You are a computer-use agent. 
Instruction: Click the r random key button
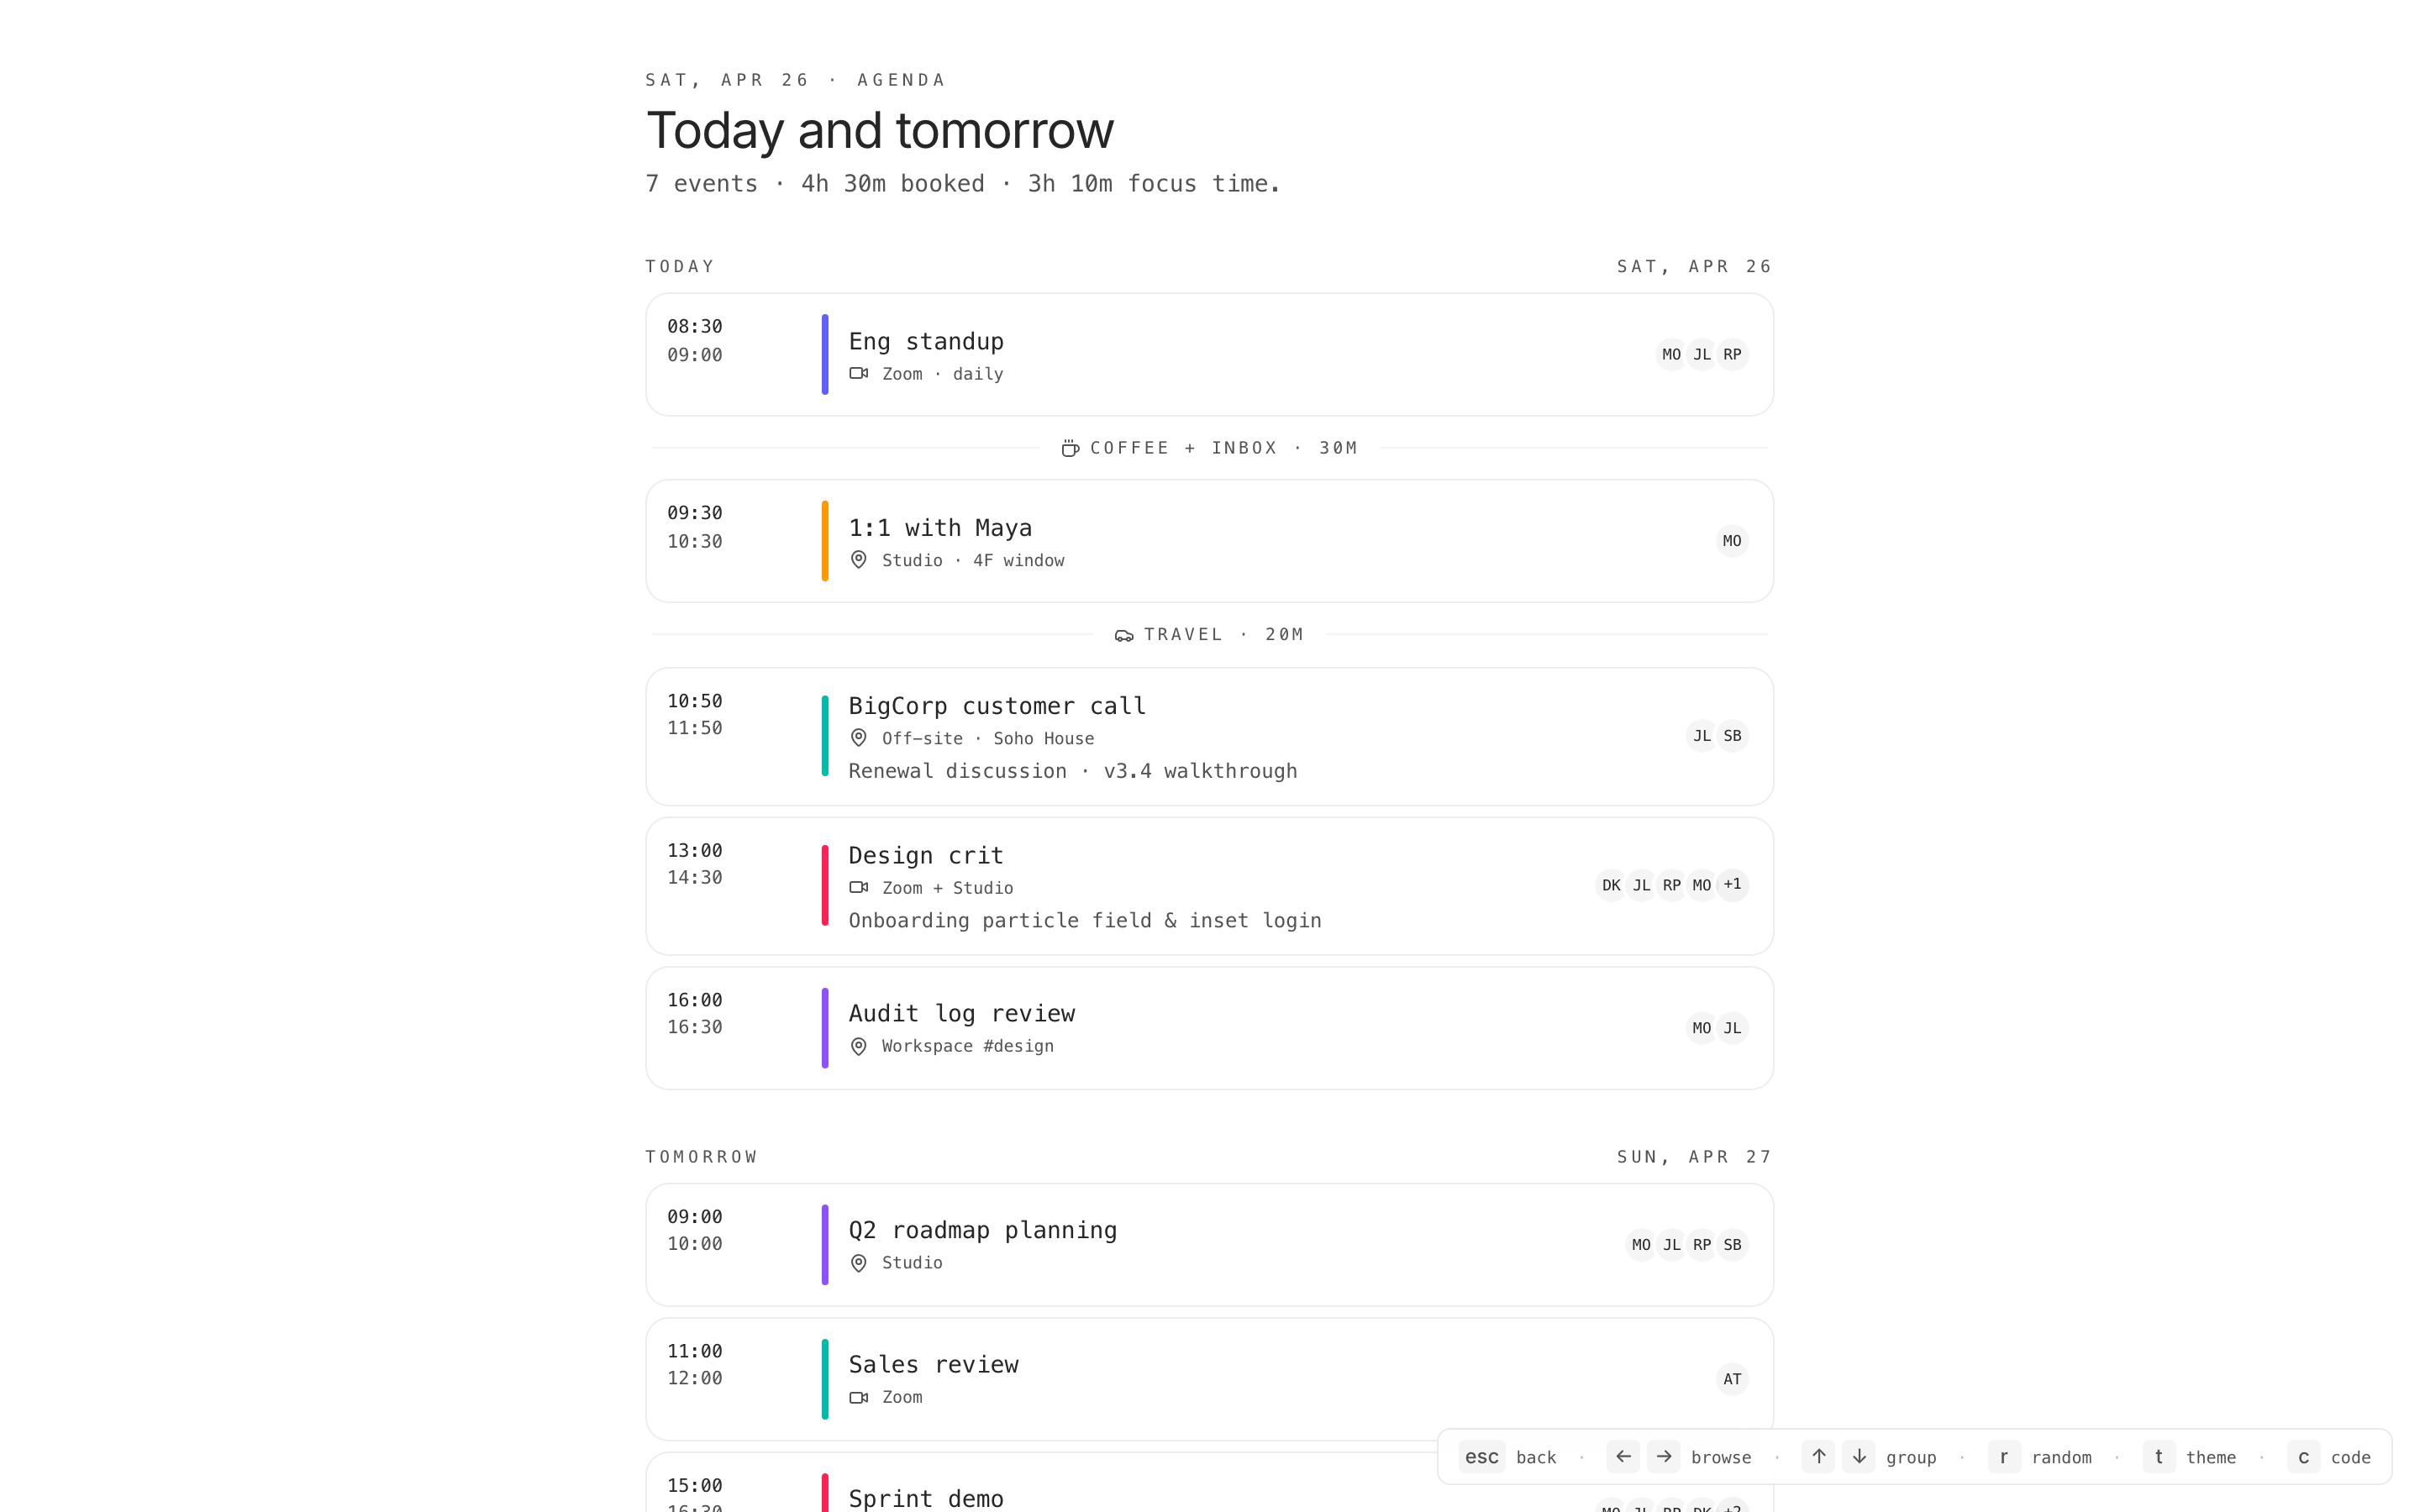[x=2003, y=1457]
